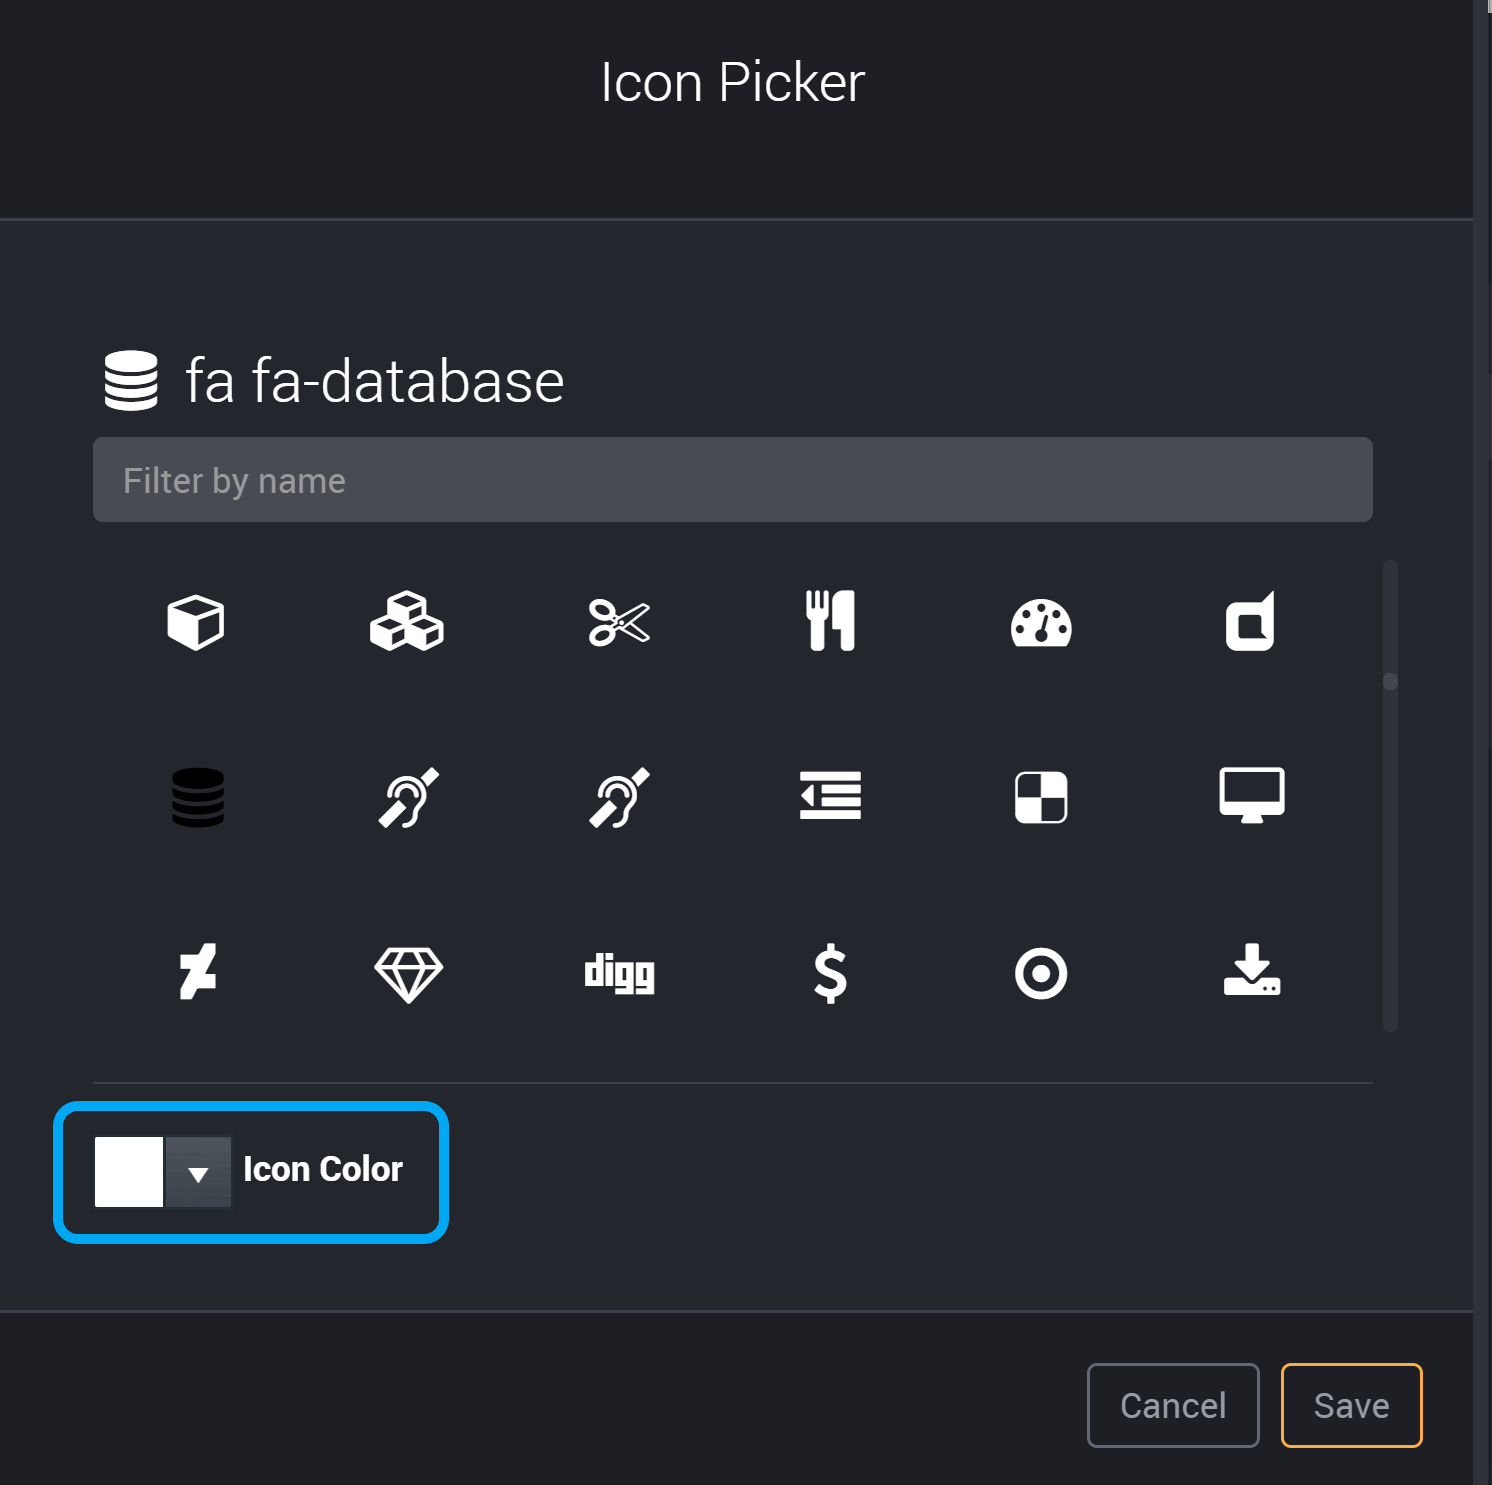Select the database icon in the grid

pyautogui.click(x=197, y=797)
